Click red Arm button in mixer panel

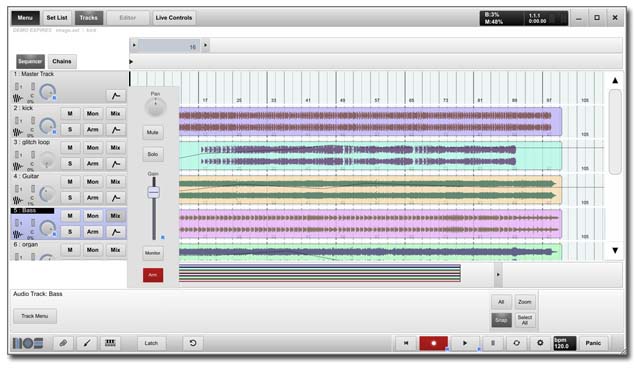153,275
